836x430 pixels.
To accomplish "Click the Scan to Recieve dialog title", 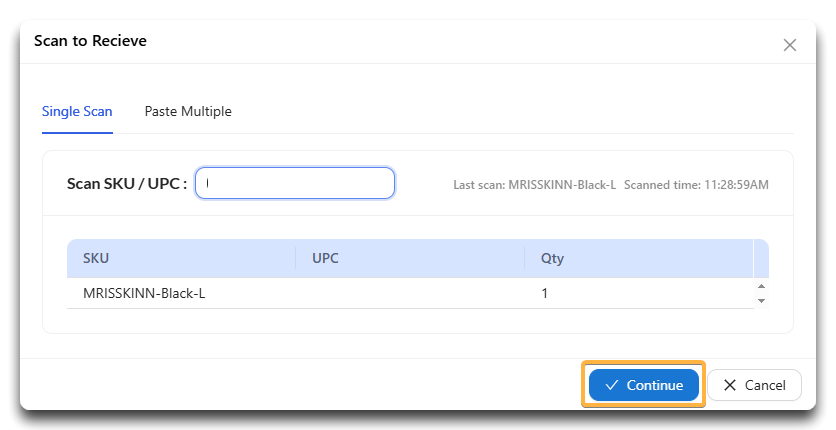I will 90,41.
